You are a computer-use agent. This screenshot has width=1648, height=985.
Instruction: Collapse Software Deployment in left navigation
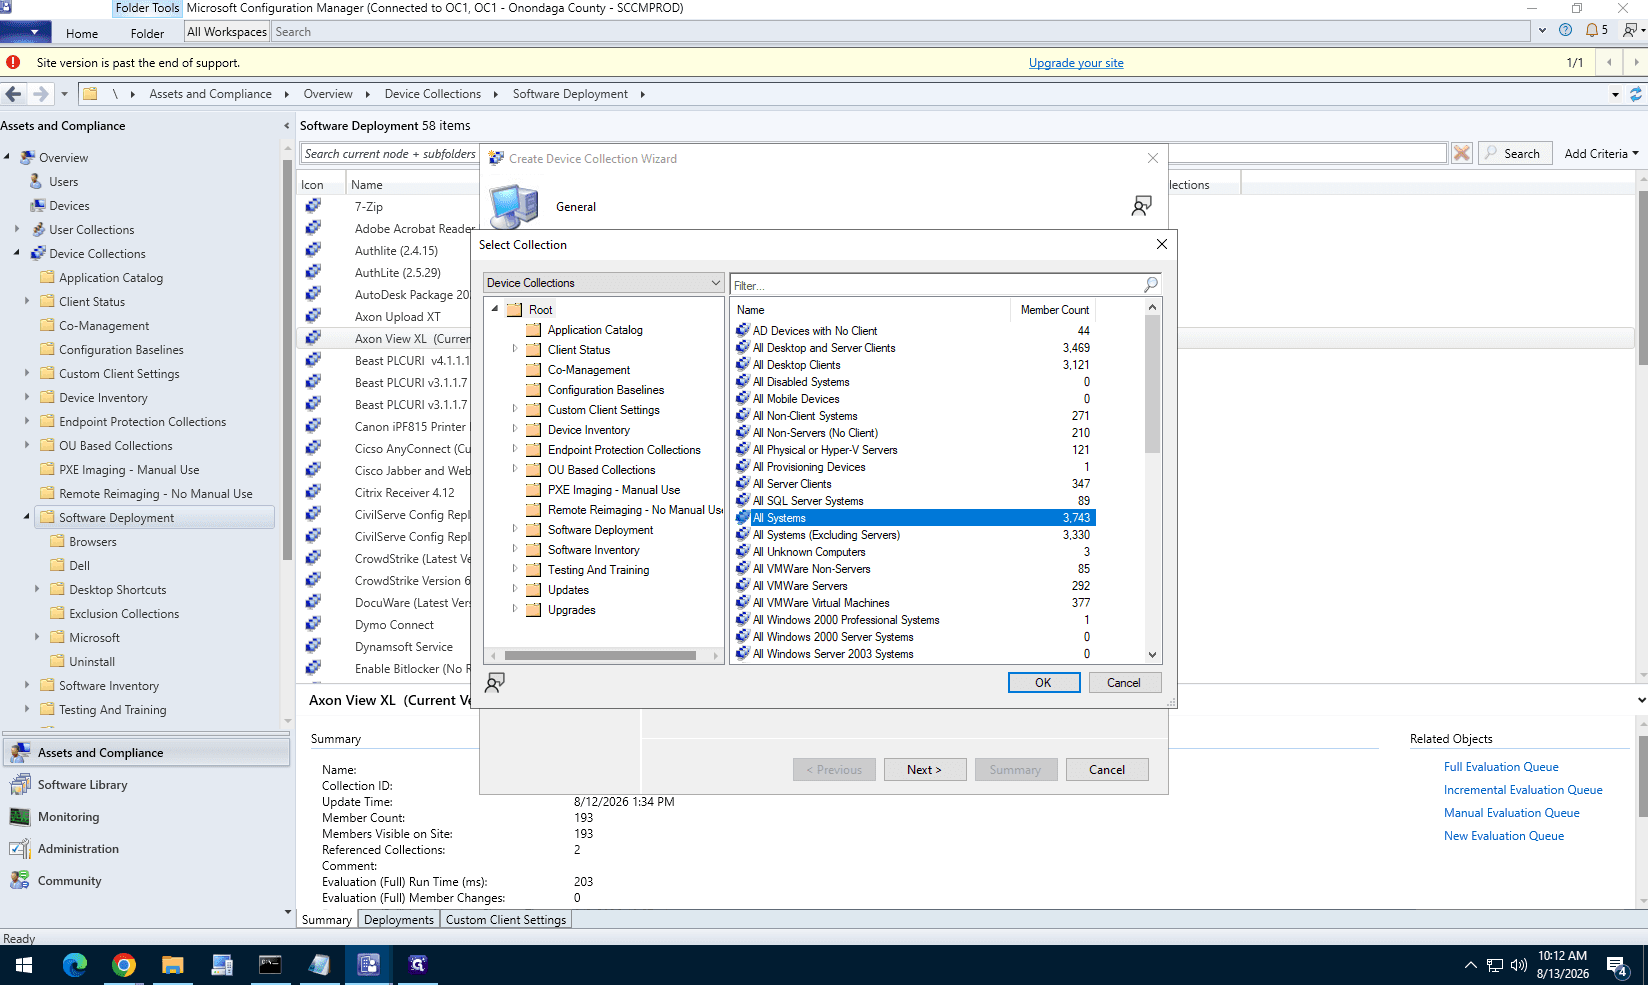[27, 517]
